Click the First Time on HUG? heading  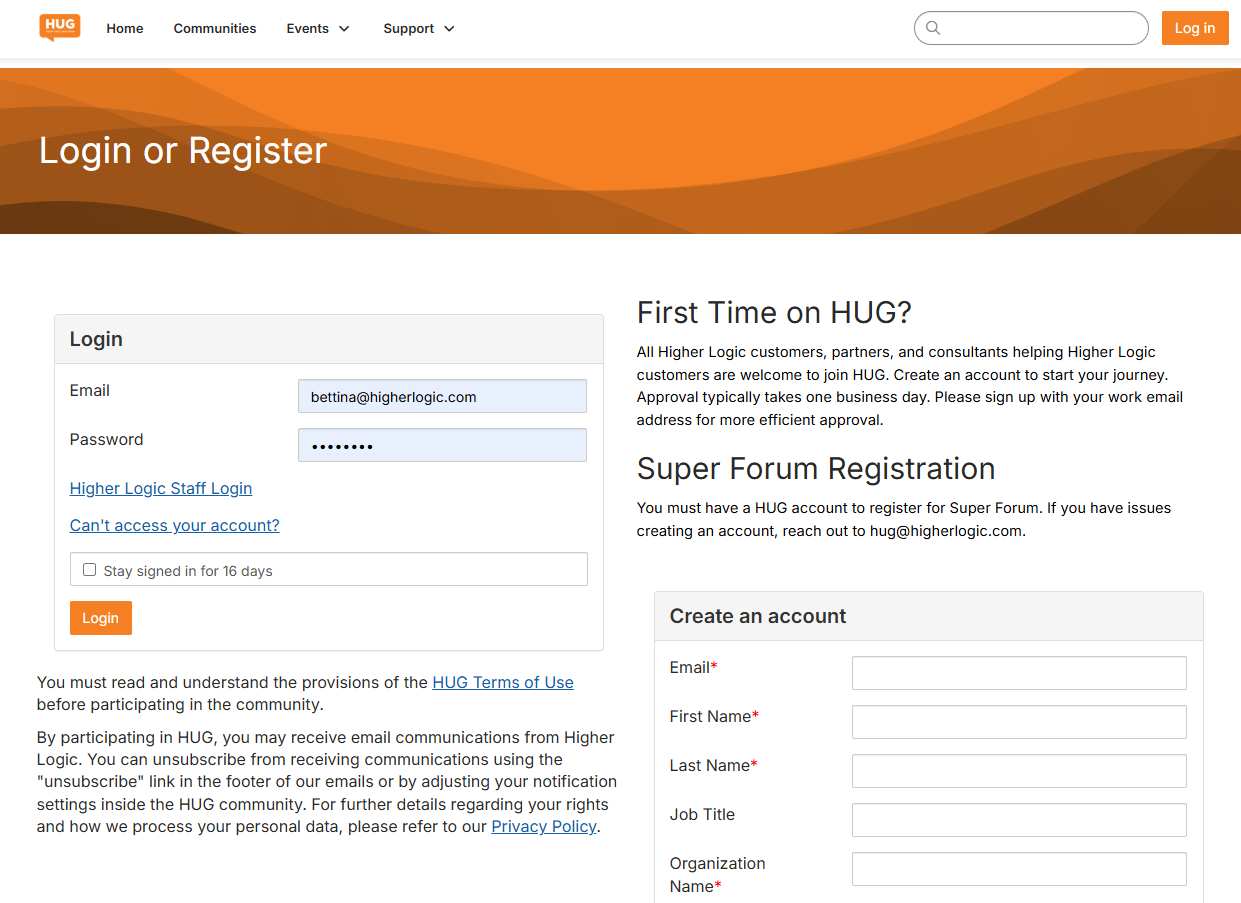pos(775,312)
